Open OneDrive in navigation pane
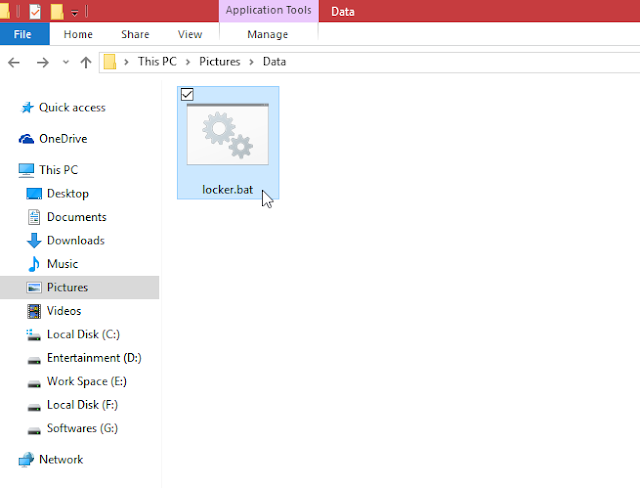 (63, 139)
